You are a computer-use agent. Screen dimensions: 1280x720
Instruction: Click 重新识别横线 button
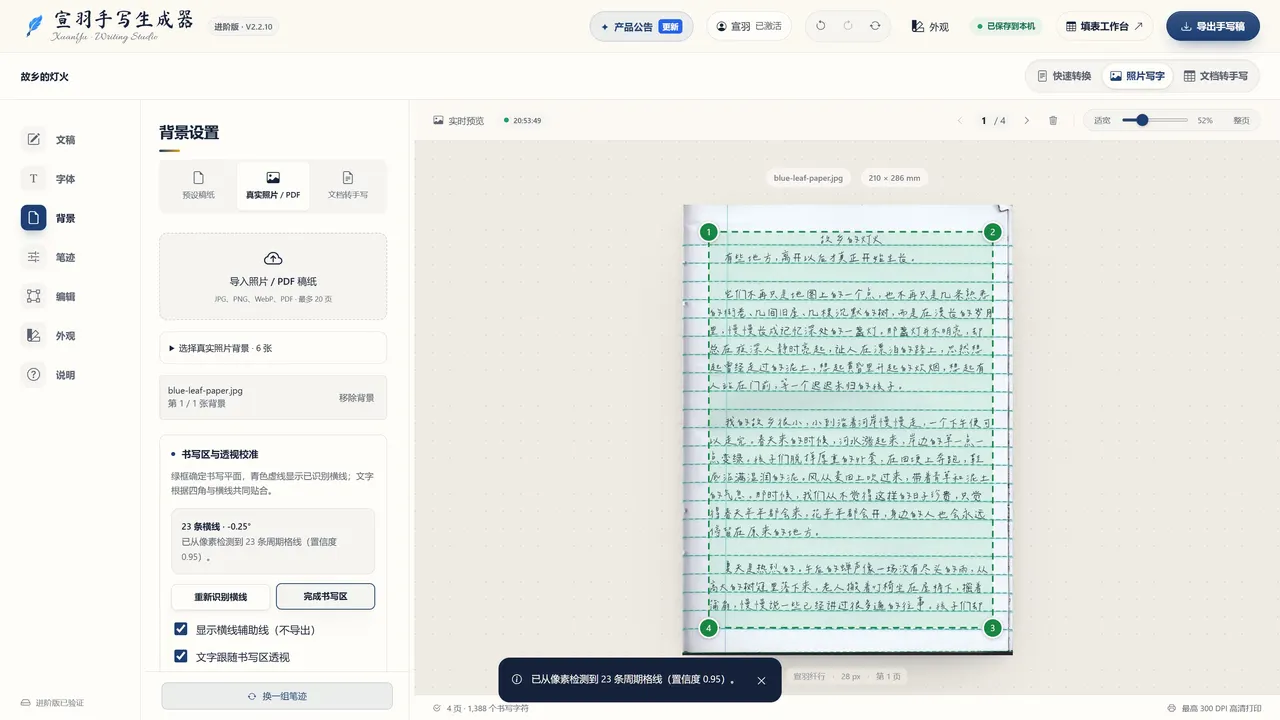221,596
